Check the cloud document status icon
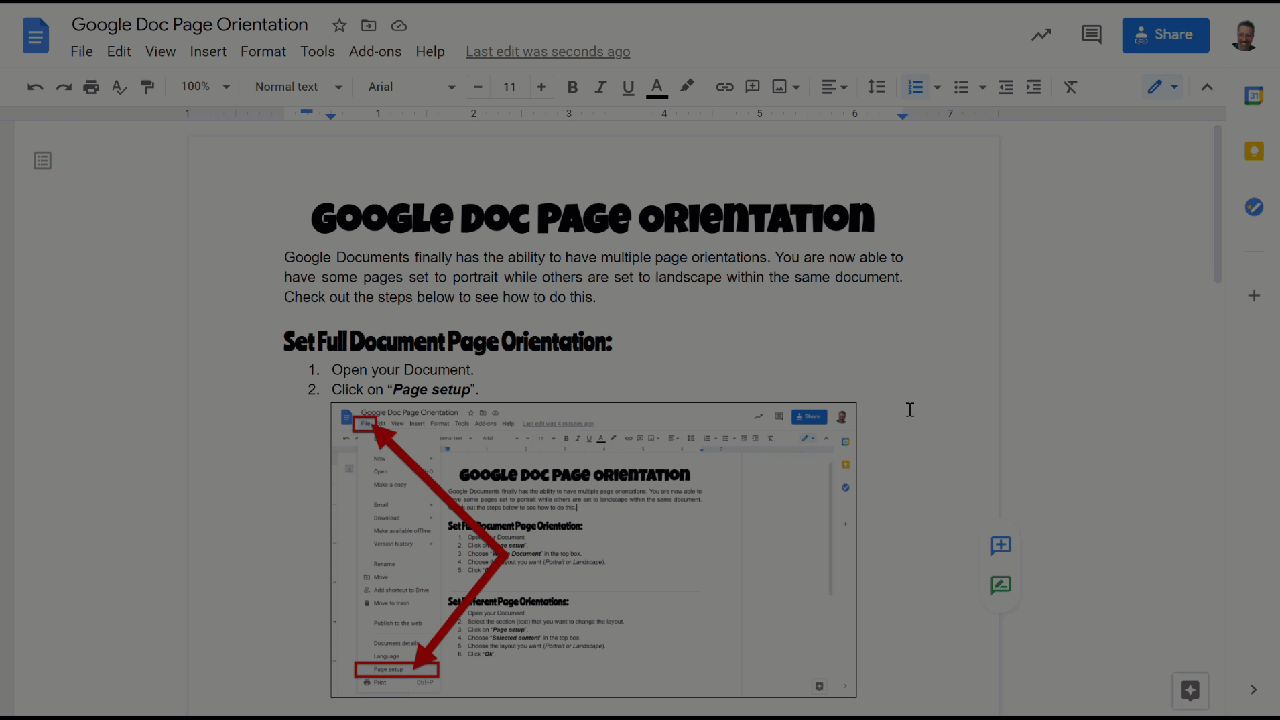 point(399,26)
